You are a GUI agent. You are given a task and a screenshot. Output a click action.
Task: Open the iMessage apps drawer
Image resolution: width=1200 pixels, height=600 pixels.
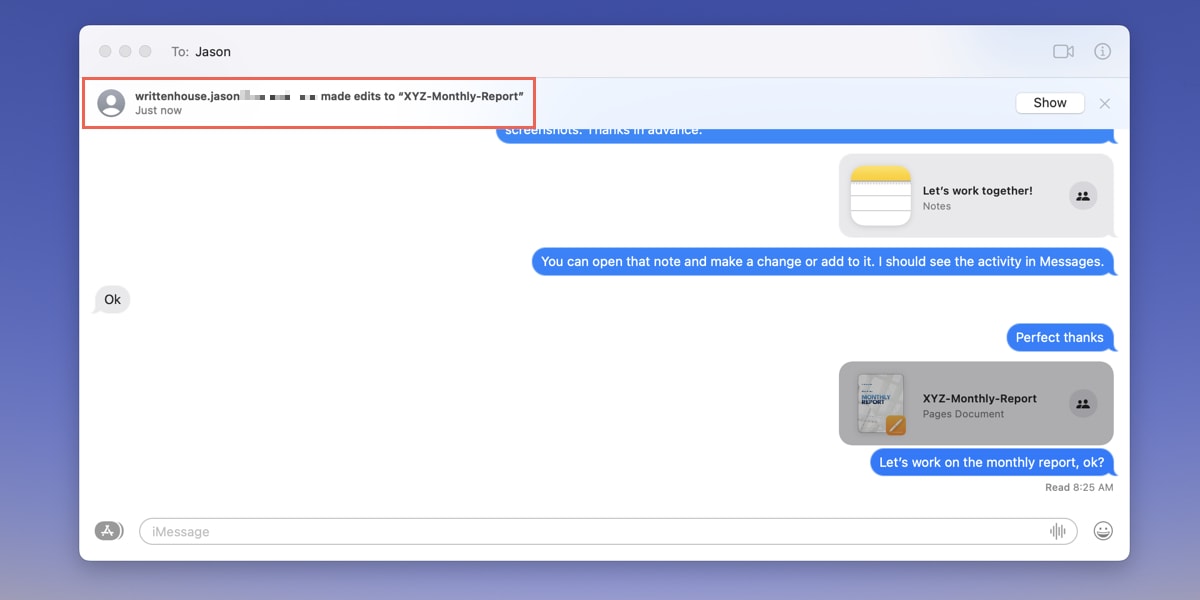coord(109,530)
